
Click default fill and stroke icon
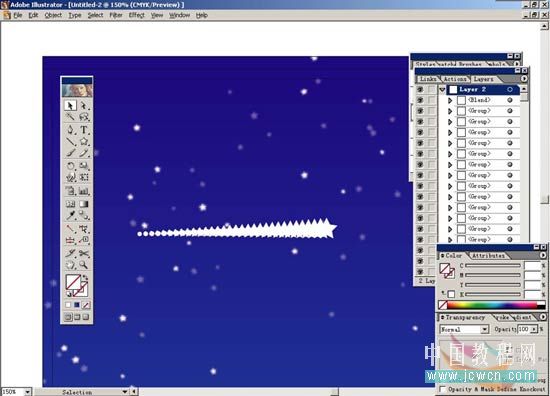click(69, 294)
